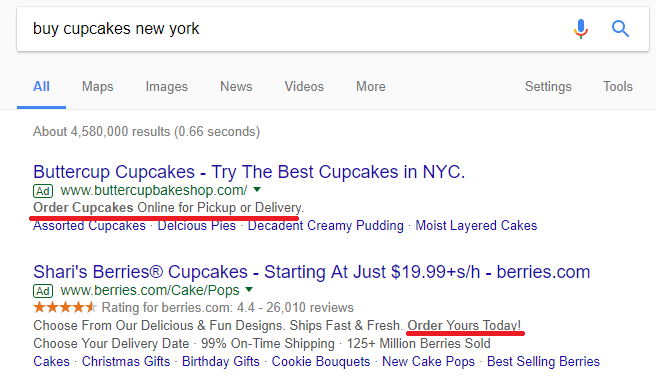Open the Shari's Berries Cupcakes ad headline
Image resolution: width=656 pixels, height=382 pixels.
point(312,272)
